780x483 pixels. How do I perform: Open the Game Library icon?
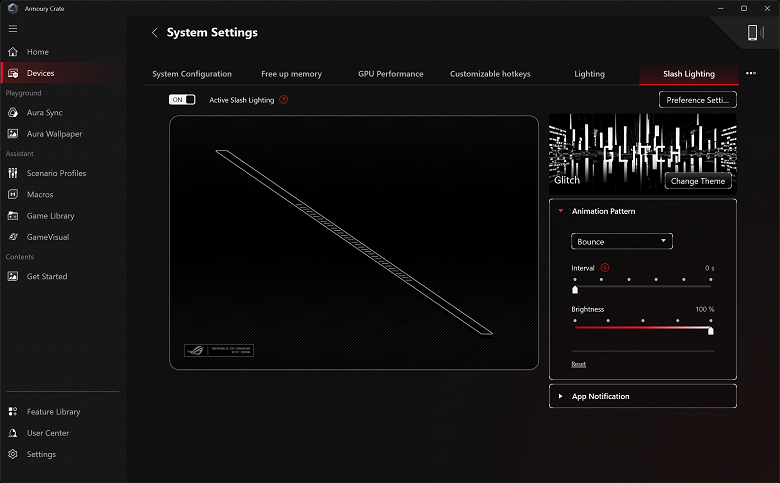tap(13, 216)
